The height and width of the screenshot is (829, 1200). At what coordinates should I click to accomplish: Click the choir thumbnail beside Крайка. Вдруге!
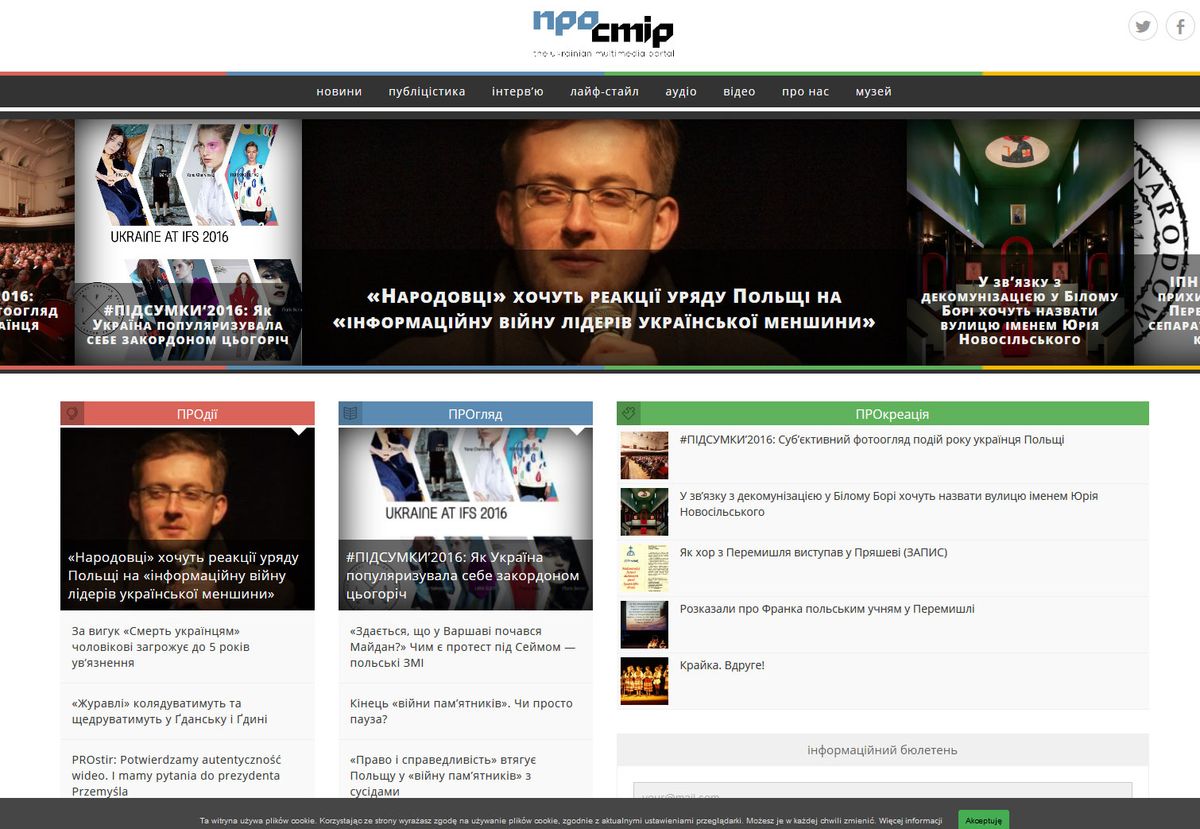(x=644, y=681)
